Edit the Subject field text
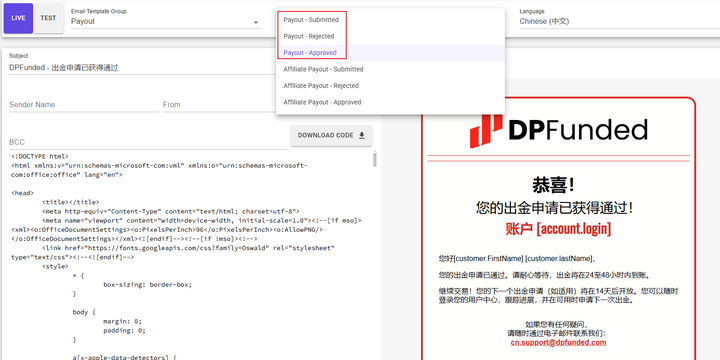This screenshot has width=720, height=360. tap(142, 68)
